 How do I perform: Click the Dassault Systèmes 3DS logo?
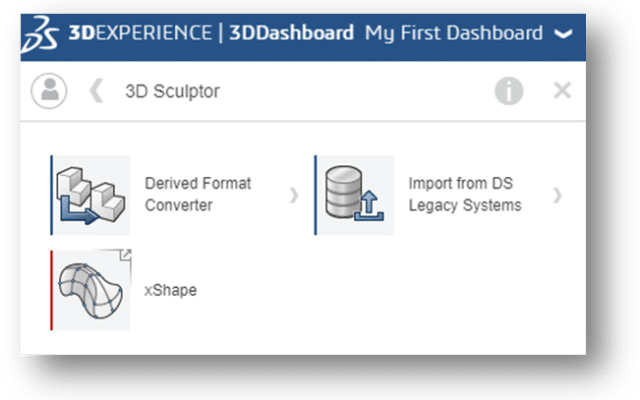[44, 33]
